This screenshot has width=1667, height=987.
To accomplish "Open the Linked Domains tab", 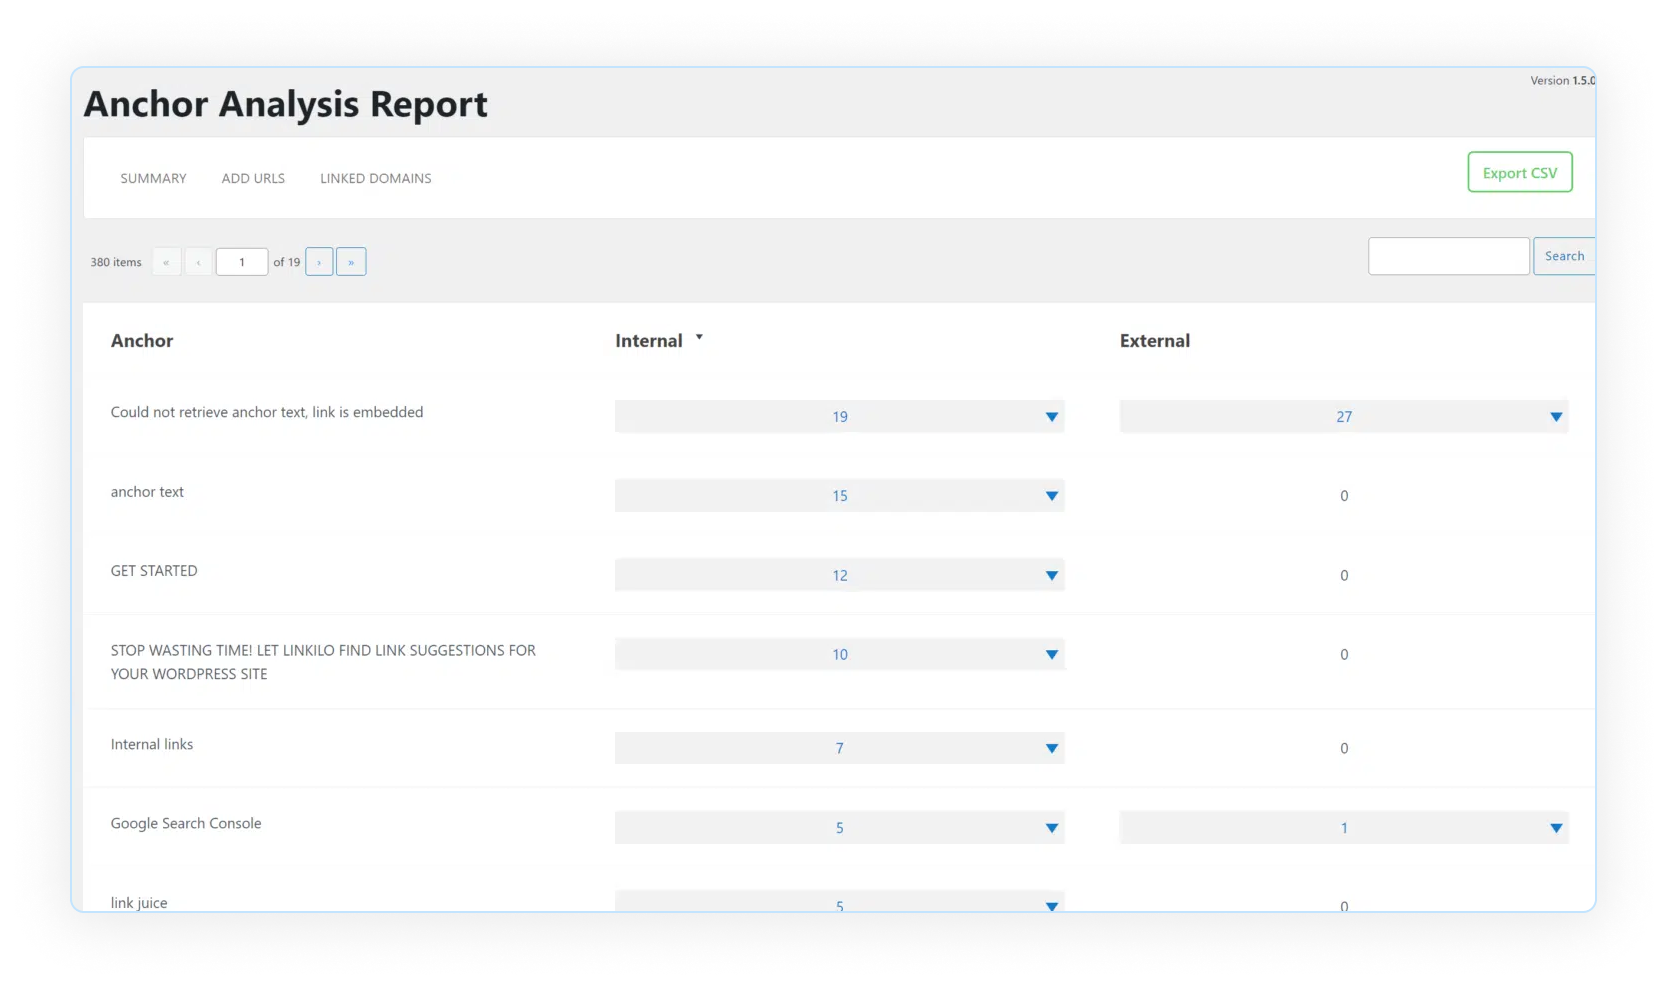I will (x=375, y=178).
